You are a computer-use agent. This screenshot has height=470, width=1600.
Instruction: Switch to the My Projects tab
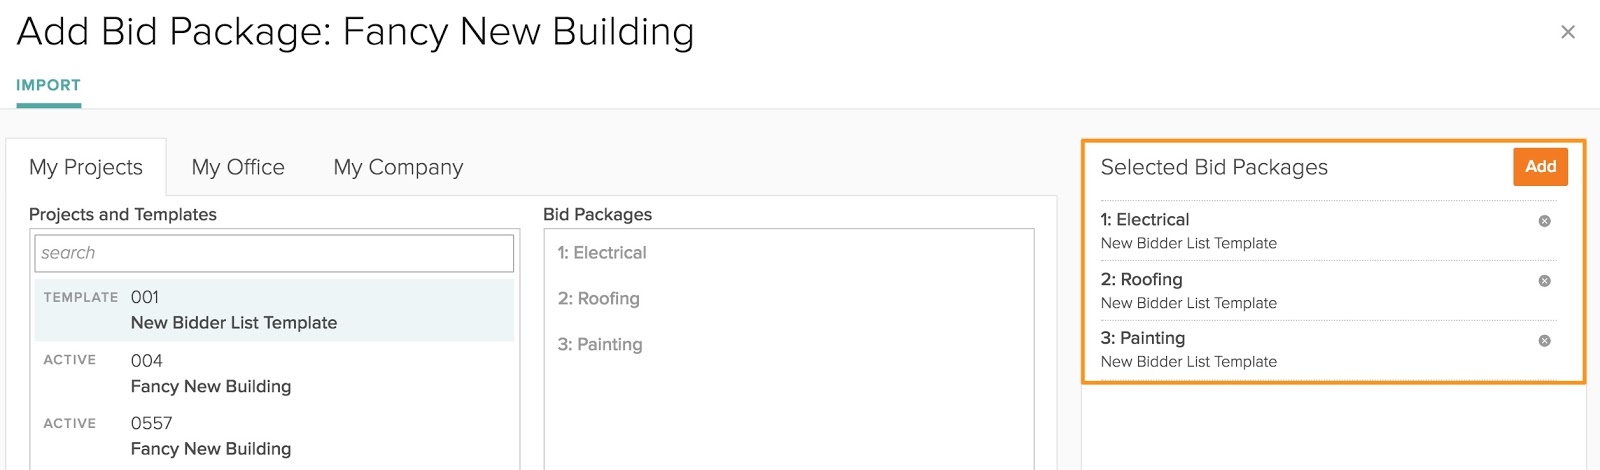point(86,168)
